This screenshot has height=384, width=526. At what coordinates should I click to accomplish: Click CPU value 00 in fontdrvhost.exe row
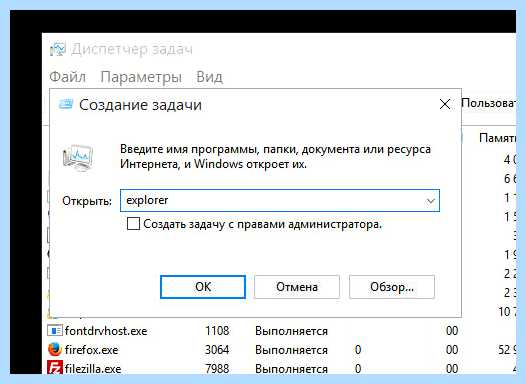452,331
